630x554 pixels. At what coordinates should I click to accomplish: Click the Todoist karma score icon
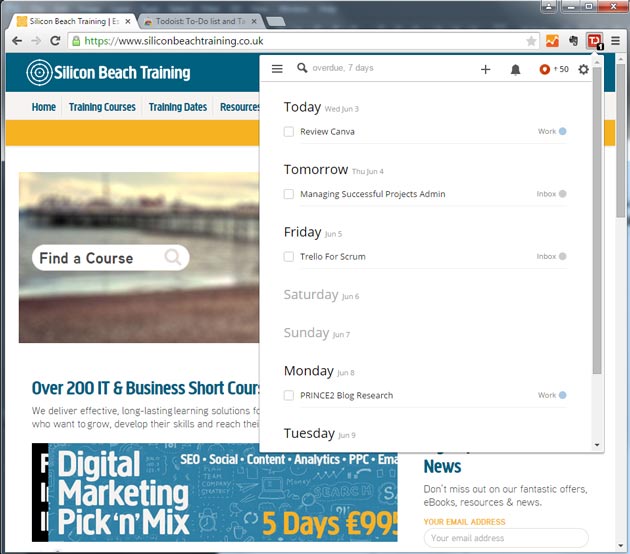point(545,69)
